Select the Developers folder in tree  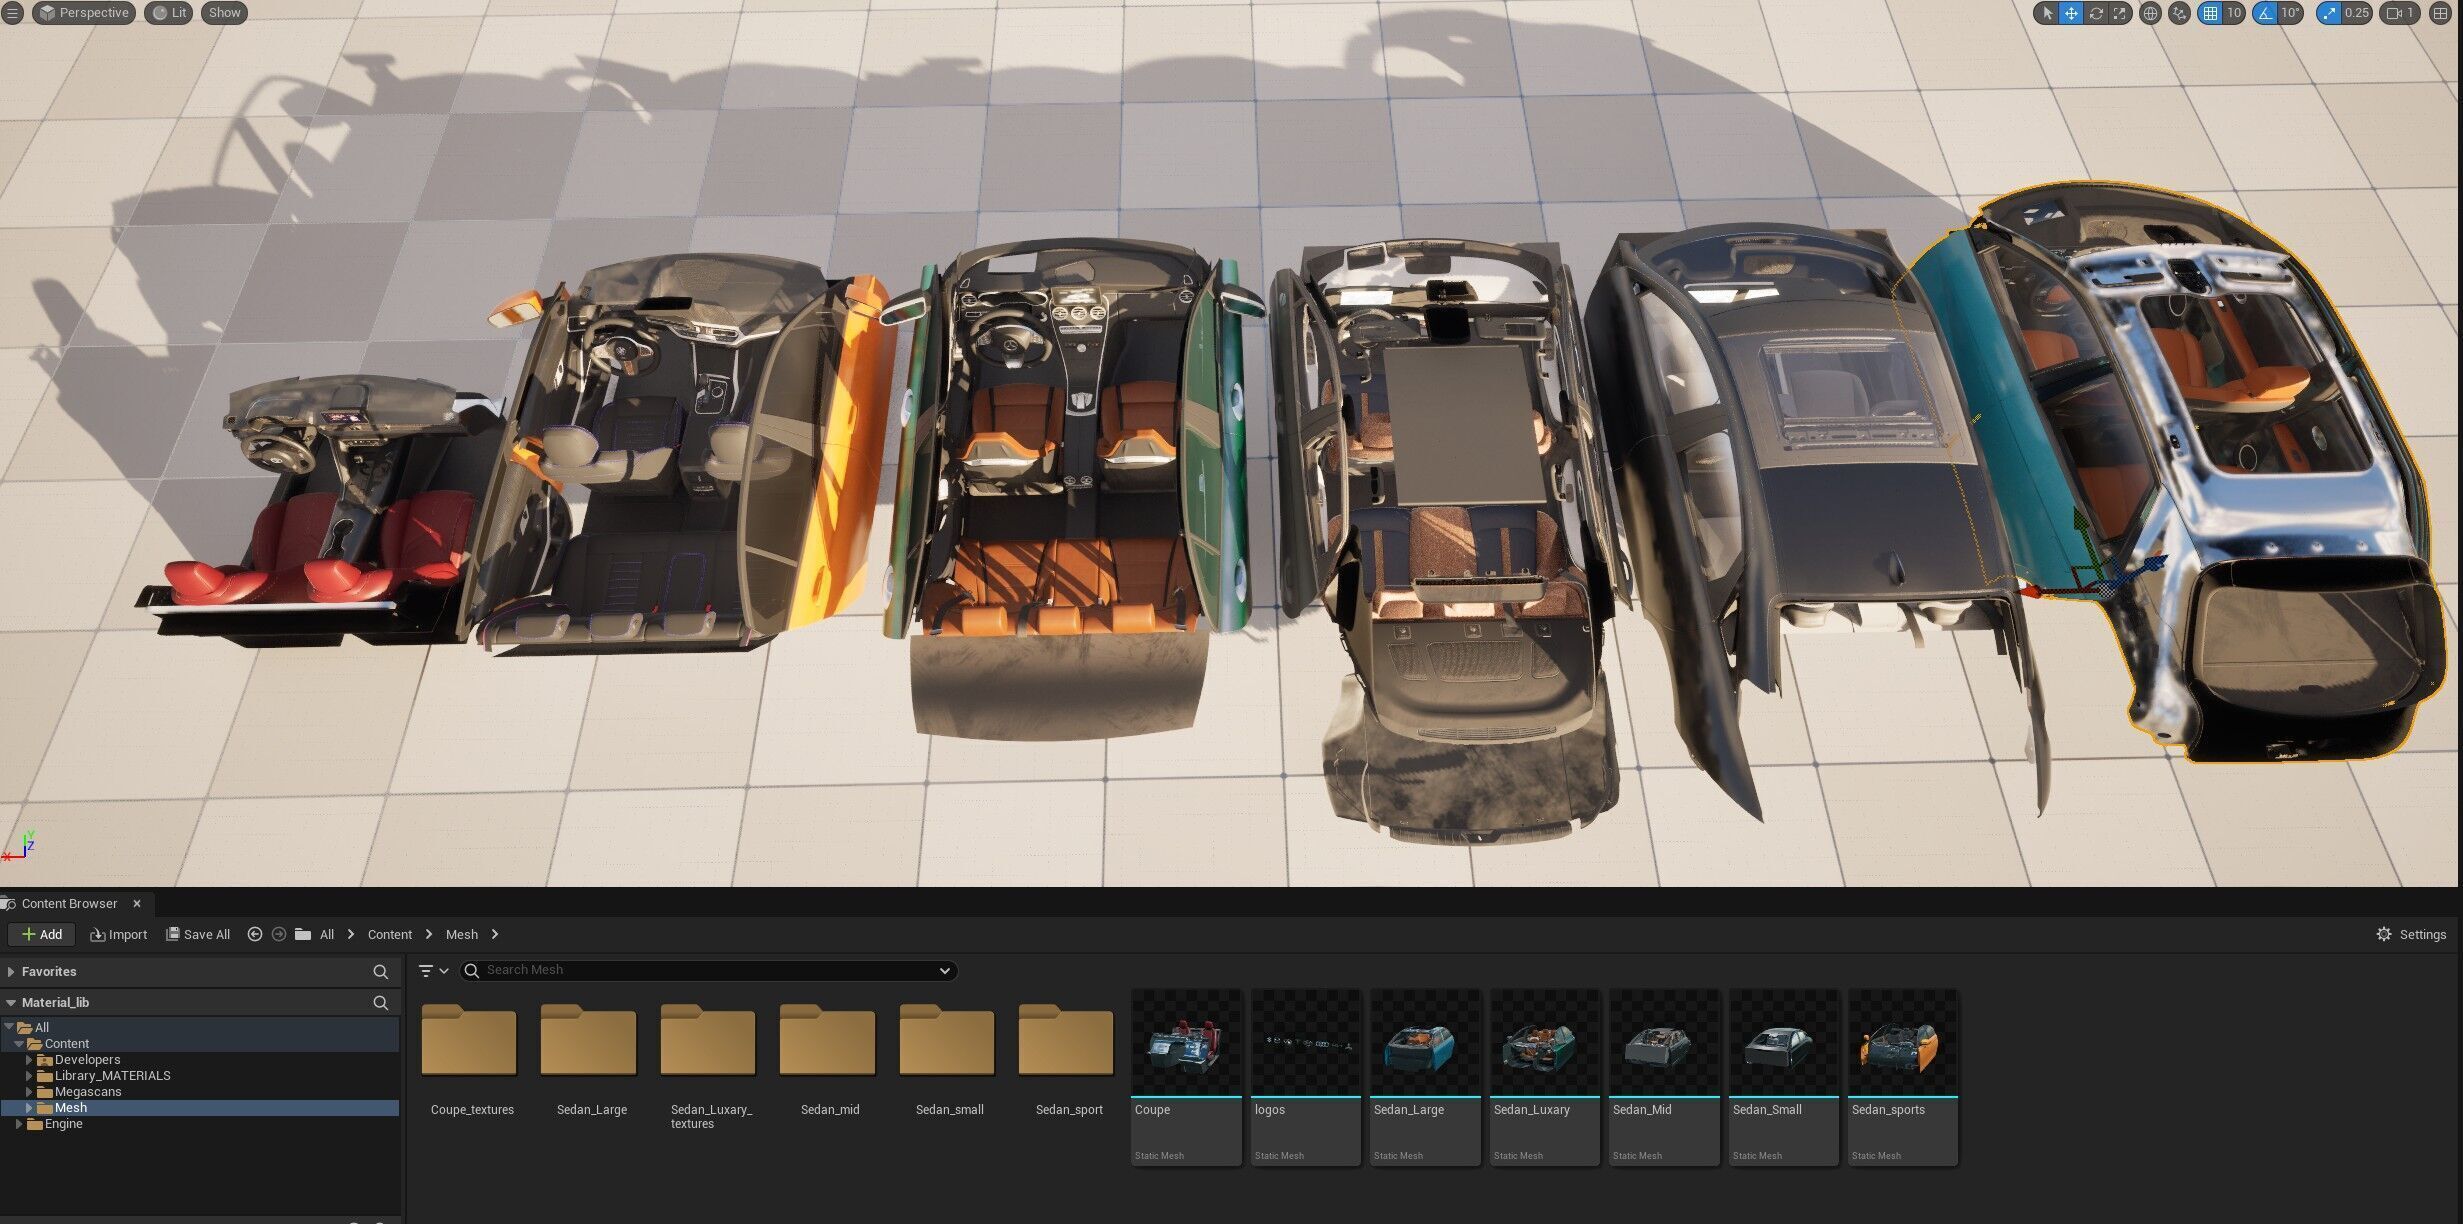[200, 1059]
